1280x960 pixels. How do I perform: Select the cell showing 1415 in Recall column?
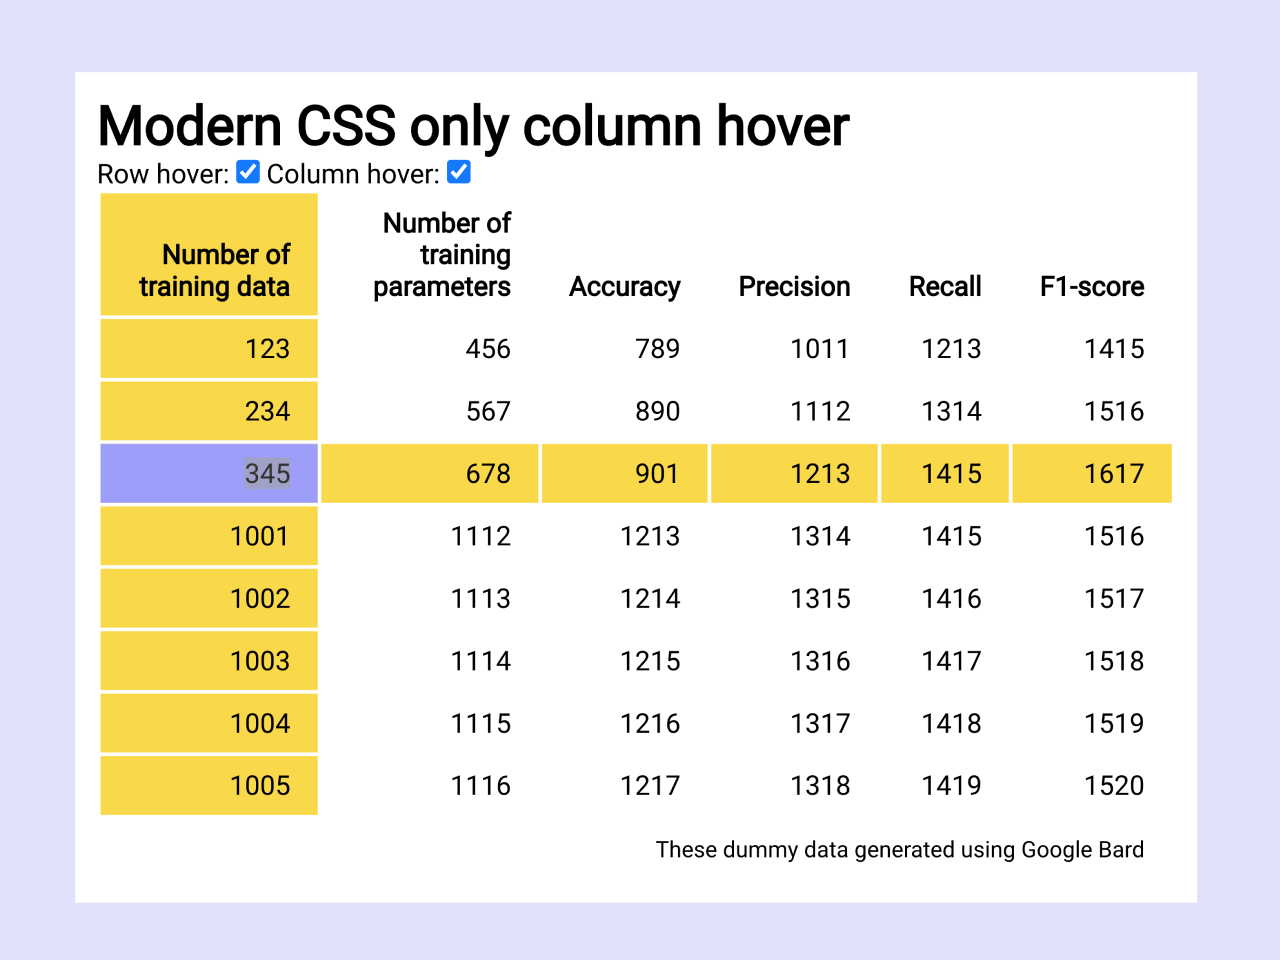click(945, 473)
